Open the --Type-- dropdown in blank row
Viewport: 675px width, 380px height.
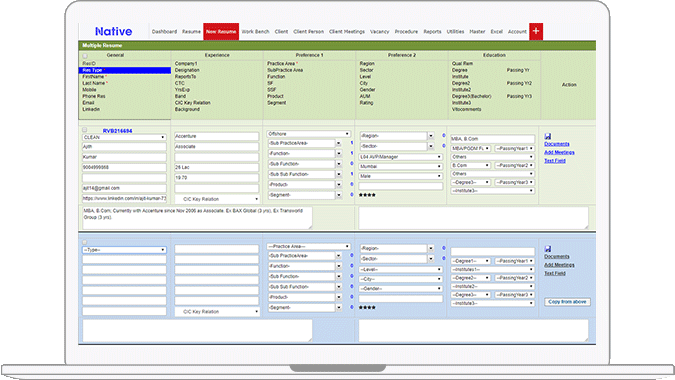point(124,250)
